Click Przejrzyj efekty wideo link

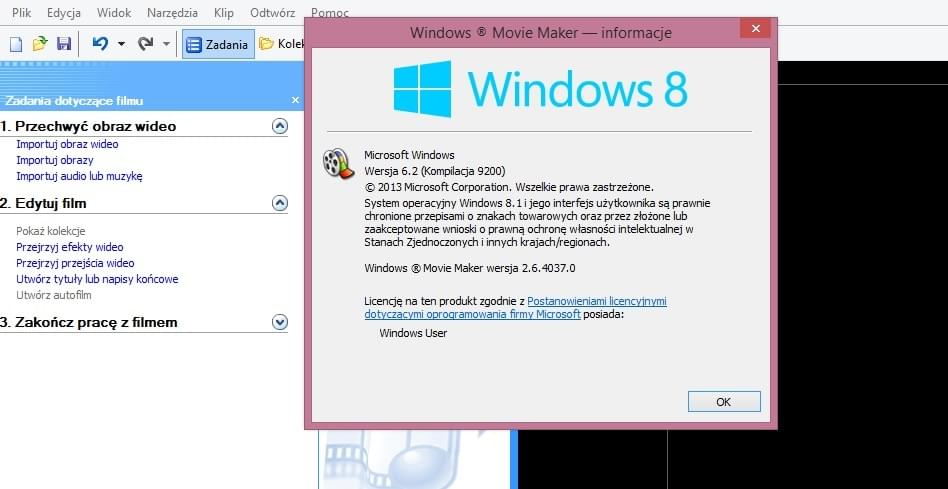[x=70, y=247]
